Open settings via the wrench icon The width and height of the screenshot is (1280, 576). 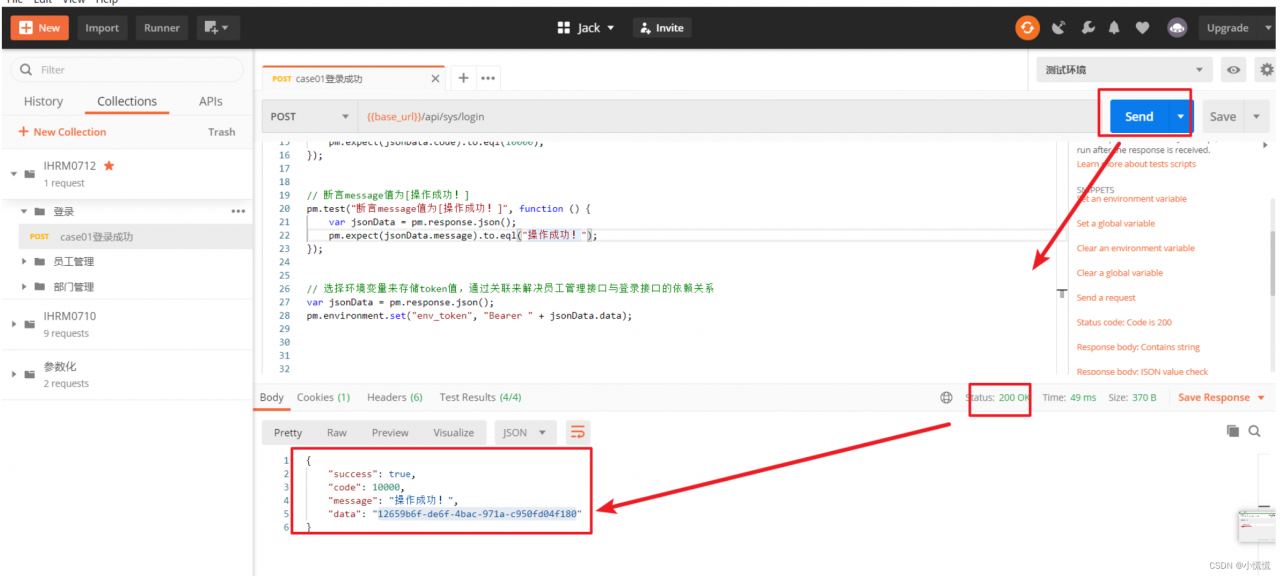tap(1088, 28)
